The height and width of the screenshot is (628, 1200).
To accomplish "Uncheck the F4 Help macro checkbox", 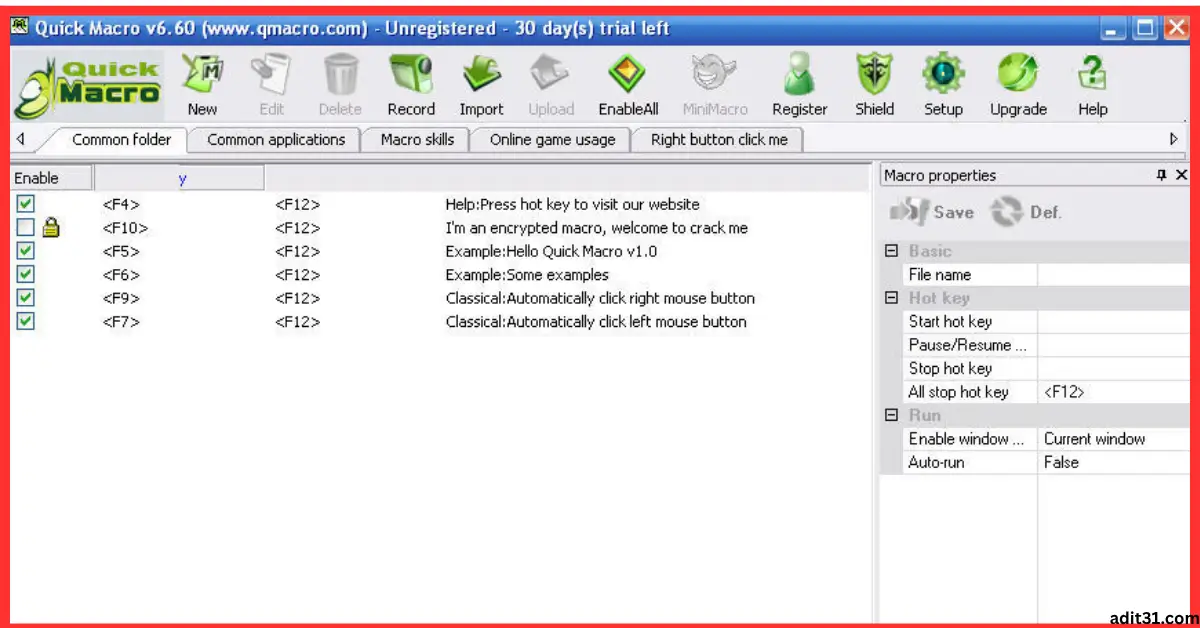I will point(26,204).
